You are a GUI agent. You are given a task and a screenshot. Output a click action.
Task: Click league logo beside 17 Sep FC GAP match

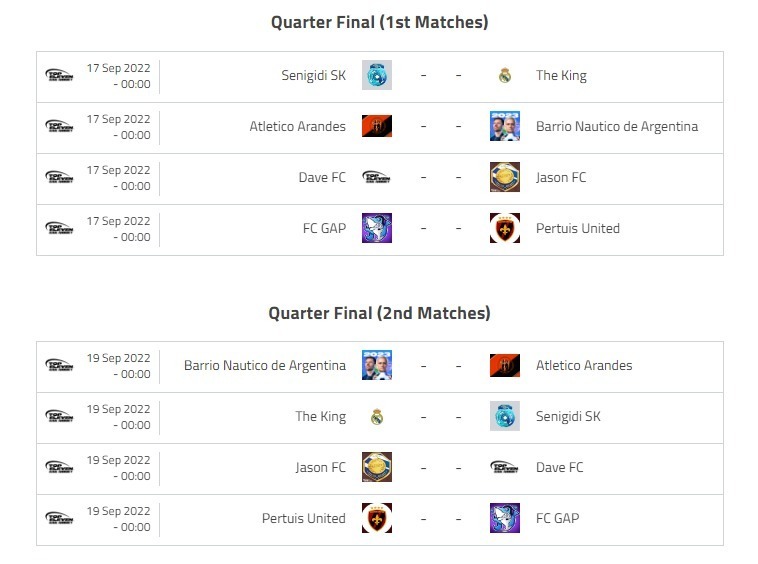click(x=59, y=228)
